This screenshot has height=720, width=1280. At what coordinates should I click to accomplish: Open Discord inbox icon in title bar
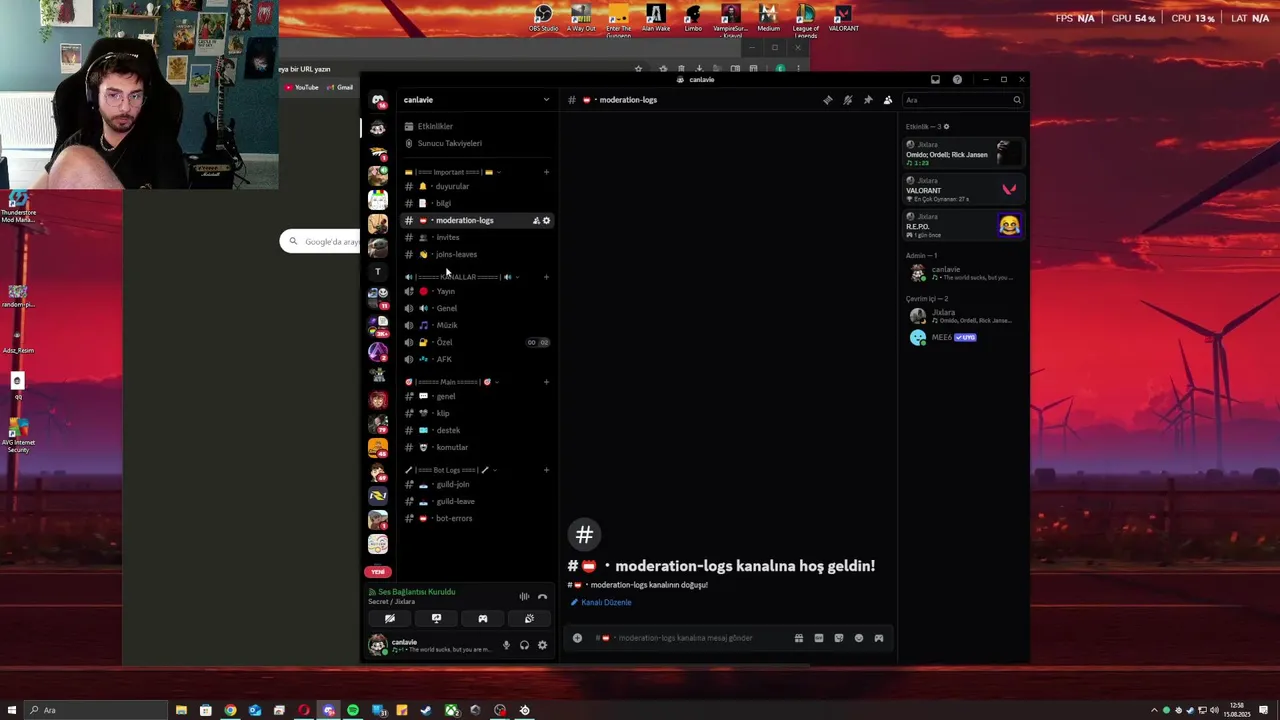point(935,80)
